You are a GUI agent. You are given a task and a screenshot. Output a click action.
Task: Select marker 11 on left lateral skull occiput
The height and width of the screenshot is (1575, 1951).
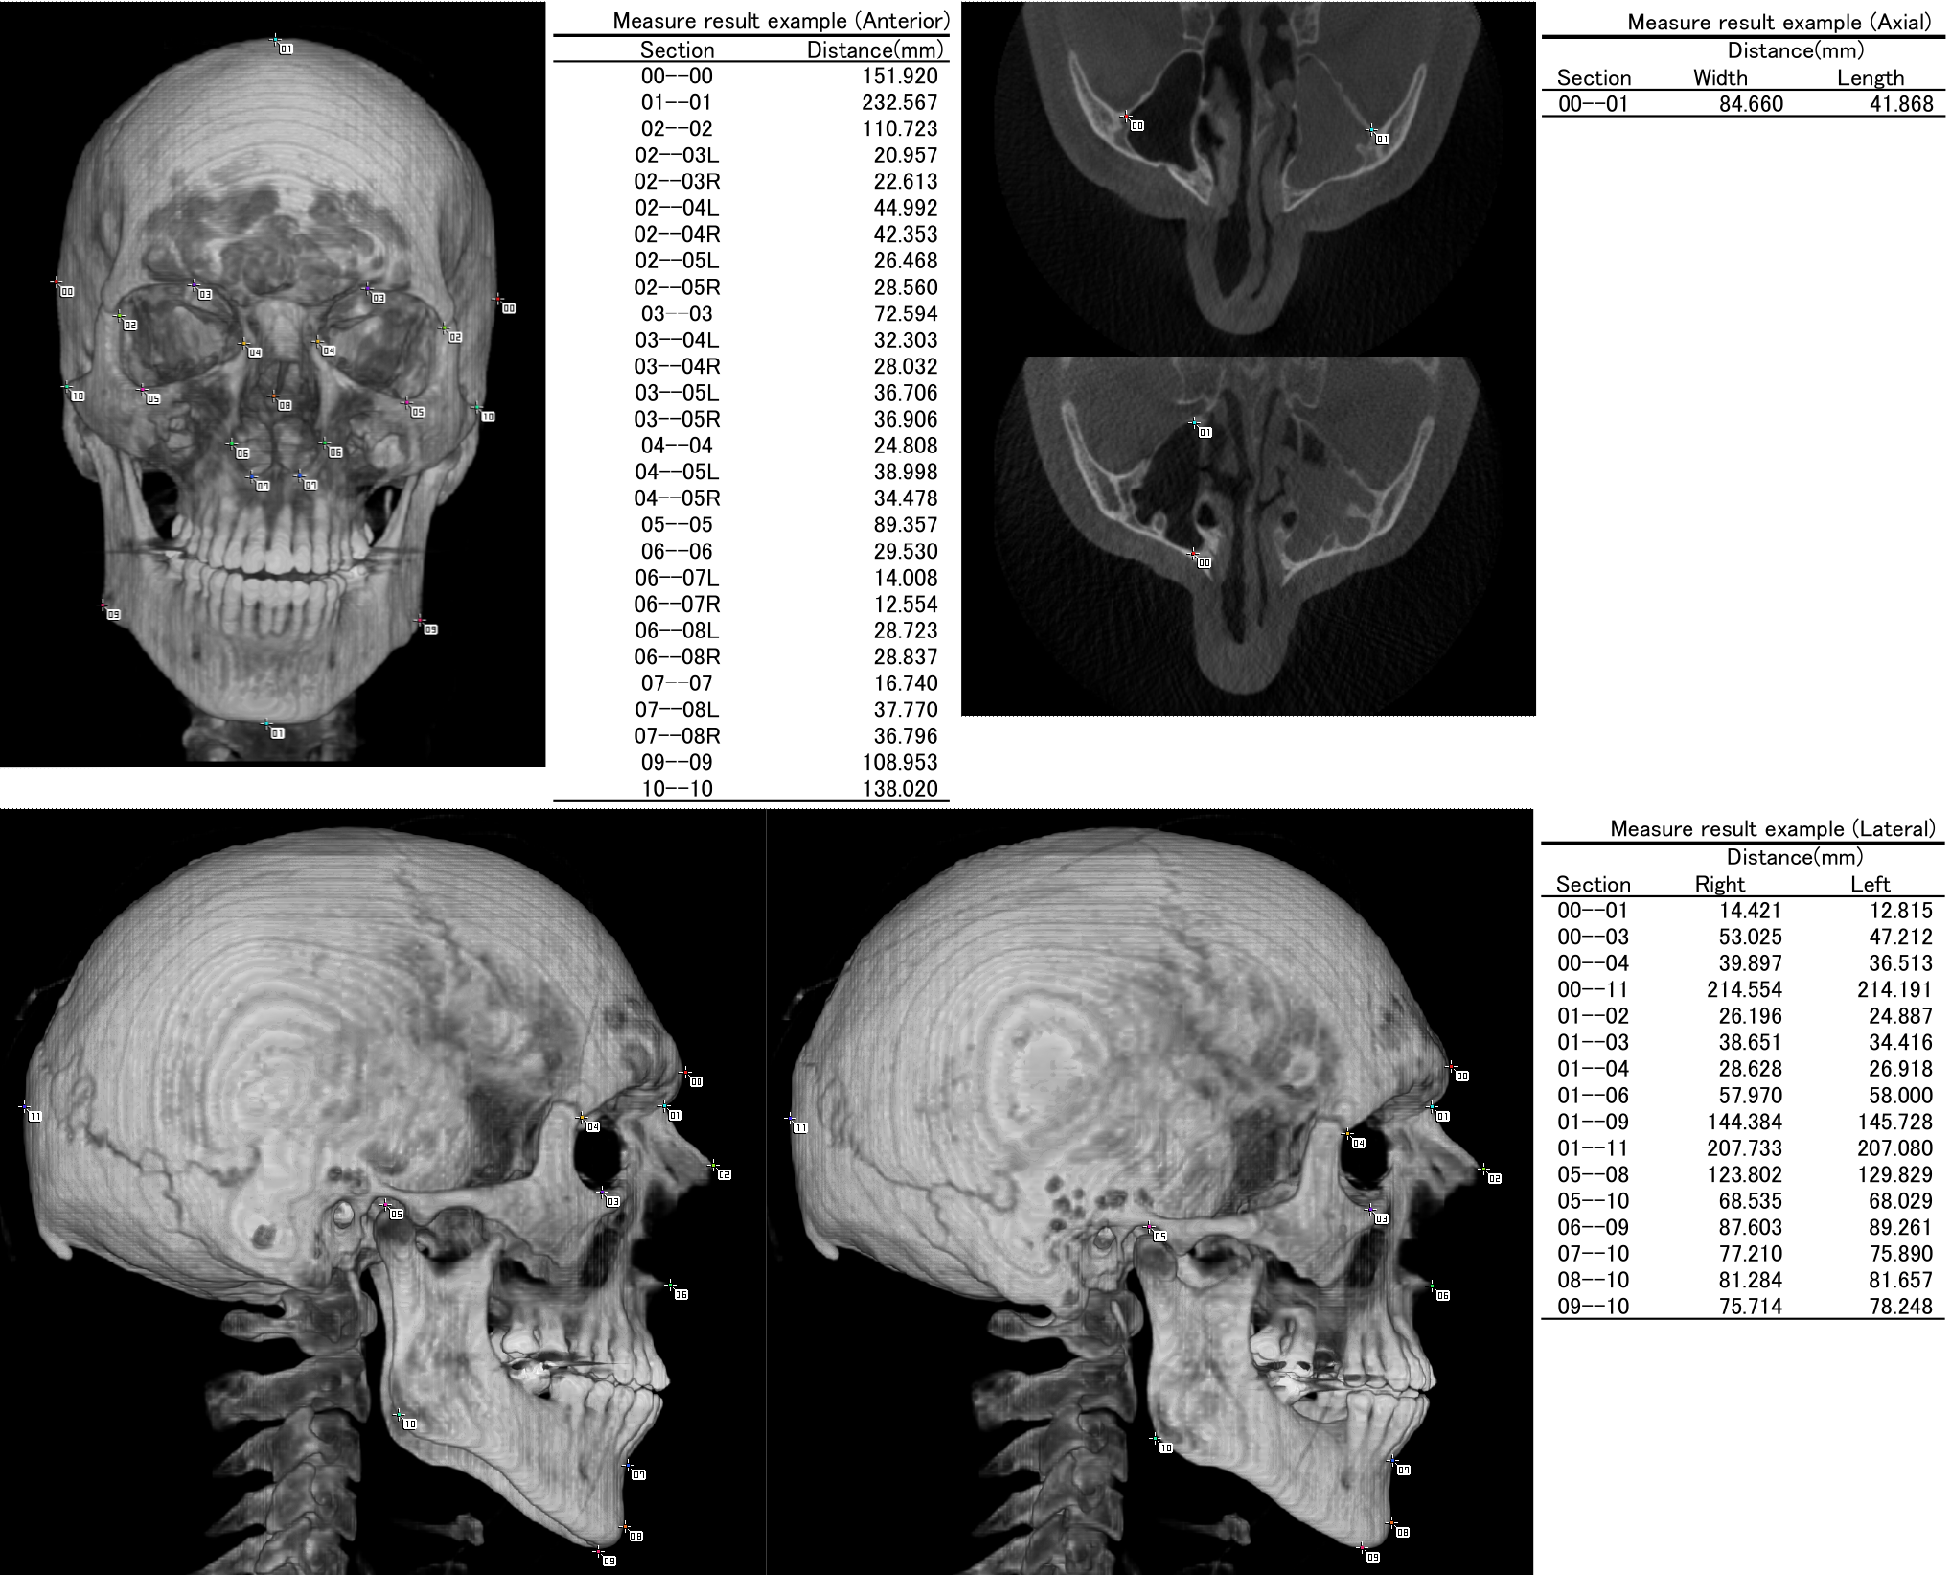click(x=25, y=1107)
